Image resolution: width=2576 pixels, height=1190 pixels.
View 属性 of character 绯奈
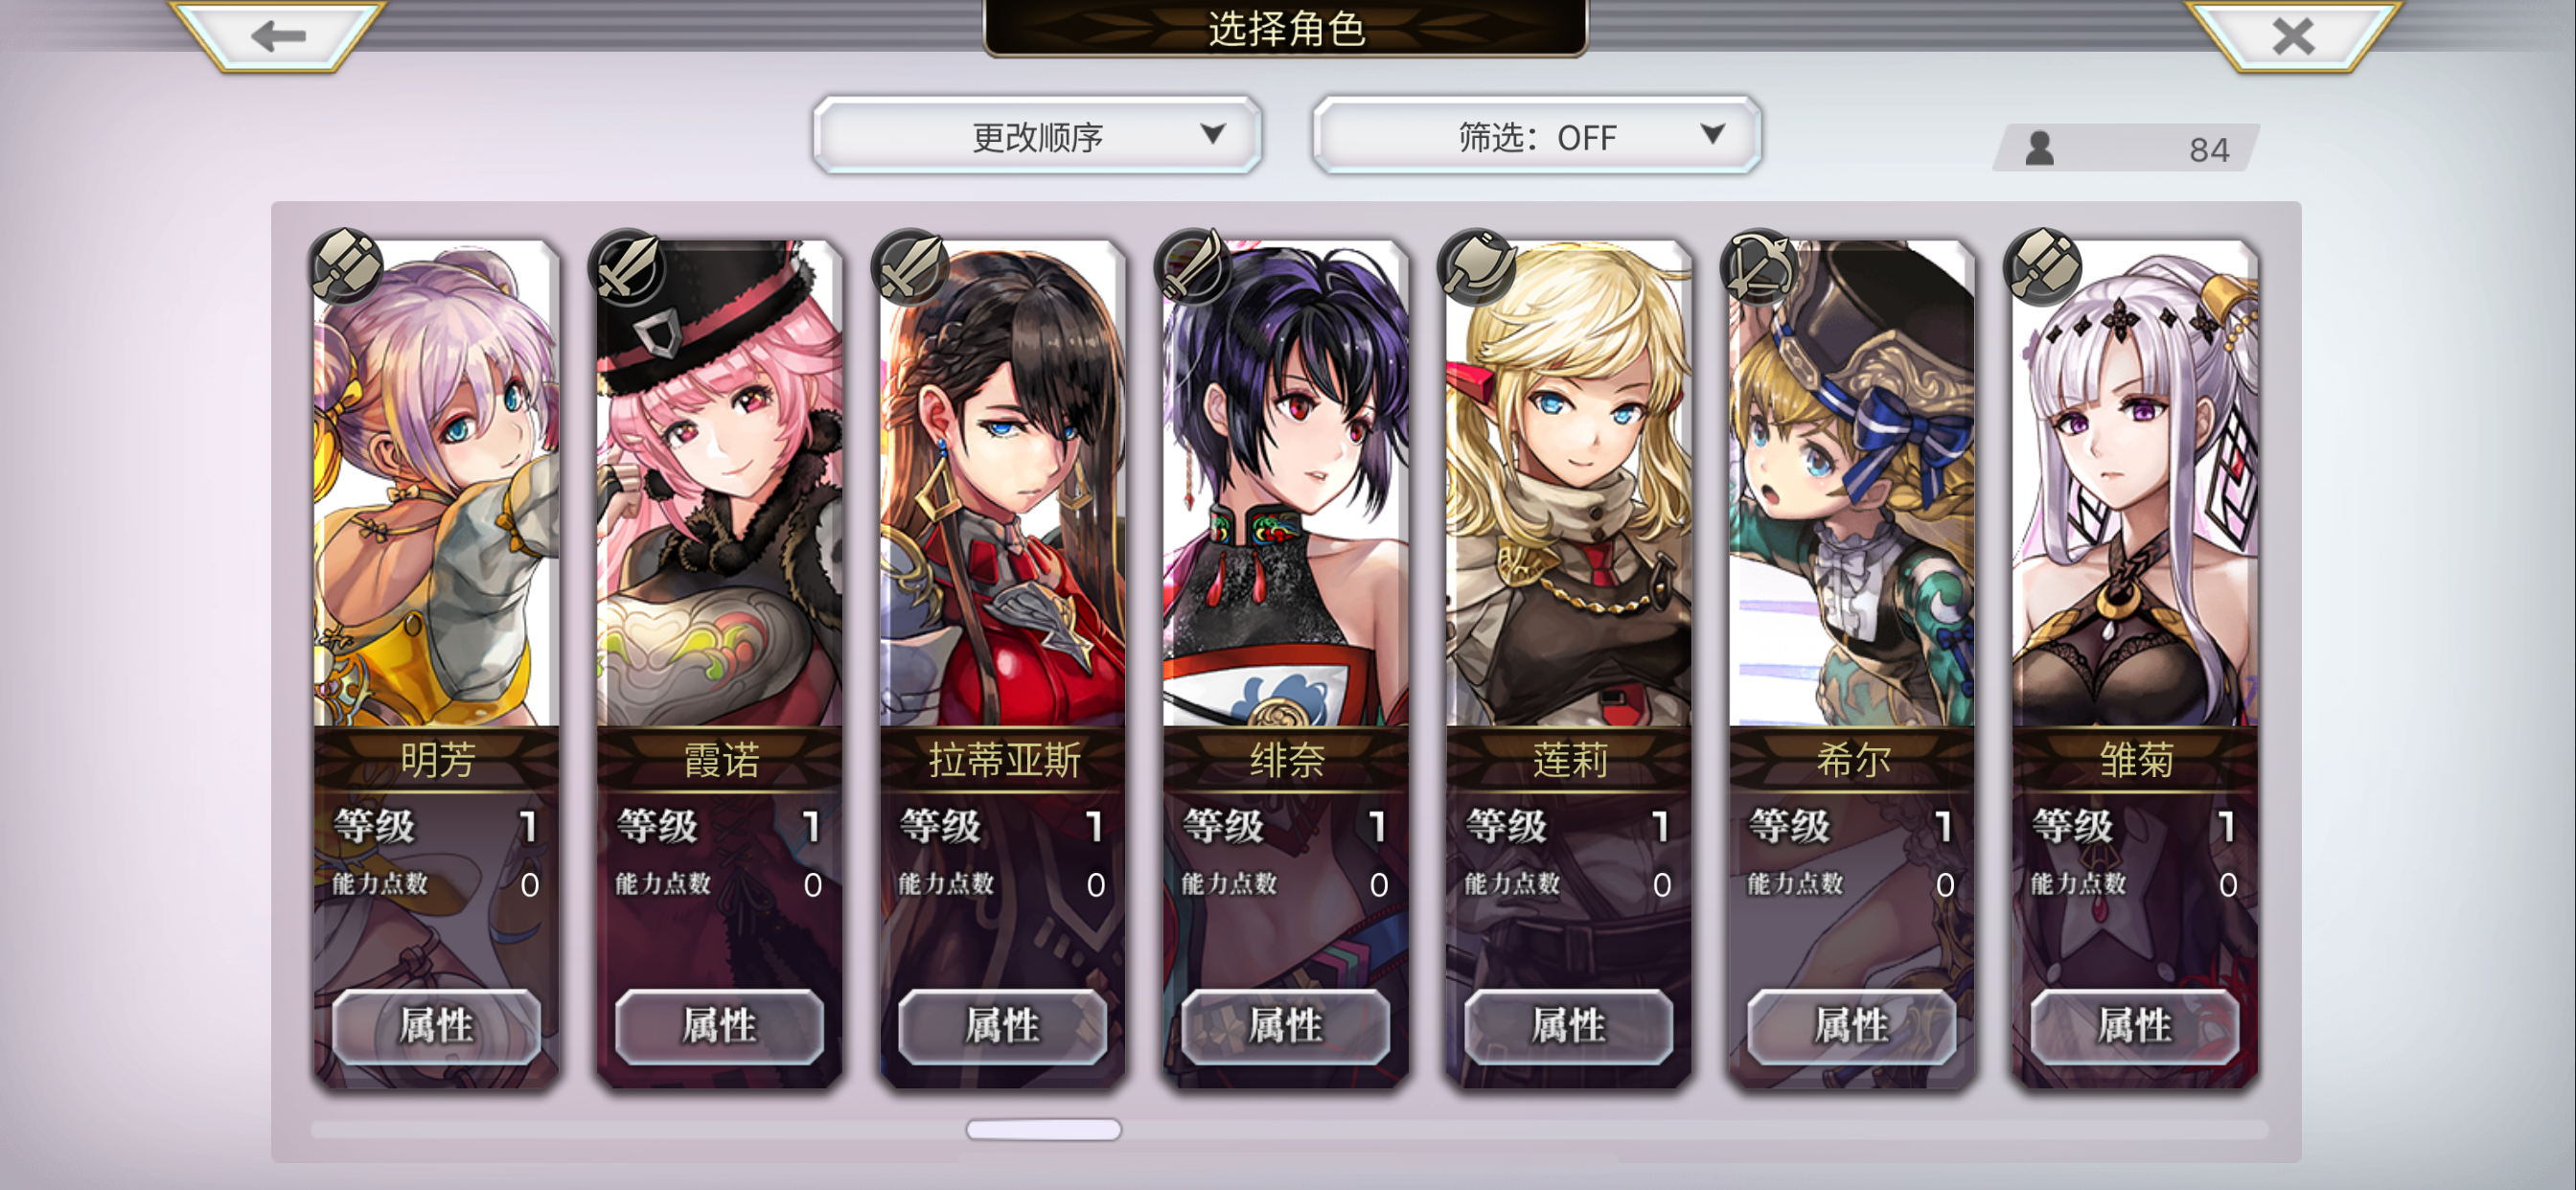(x=1285, y=1025)
